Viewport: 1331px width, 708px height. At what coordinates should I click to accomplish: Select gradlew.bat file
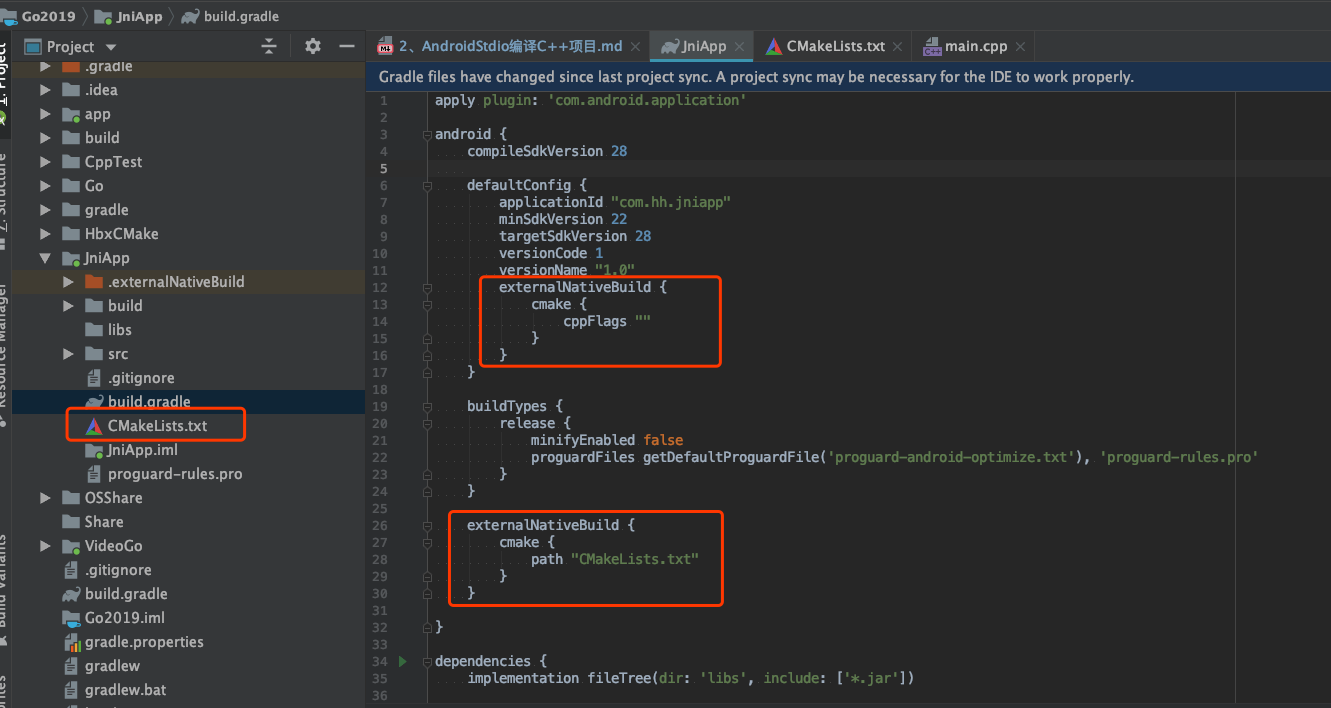tap(126, 690)
